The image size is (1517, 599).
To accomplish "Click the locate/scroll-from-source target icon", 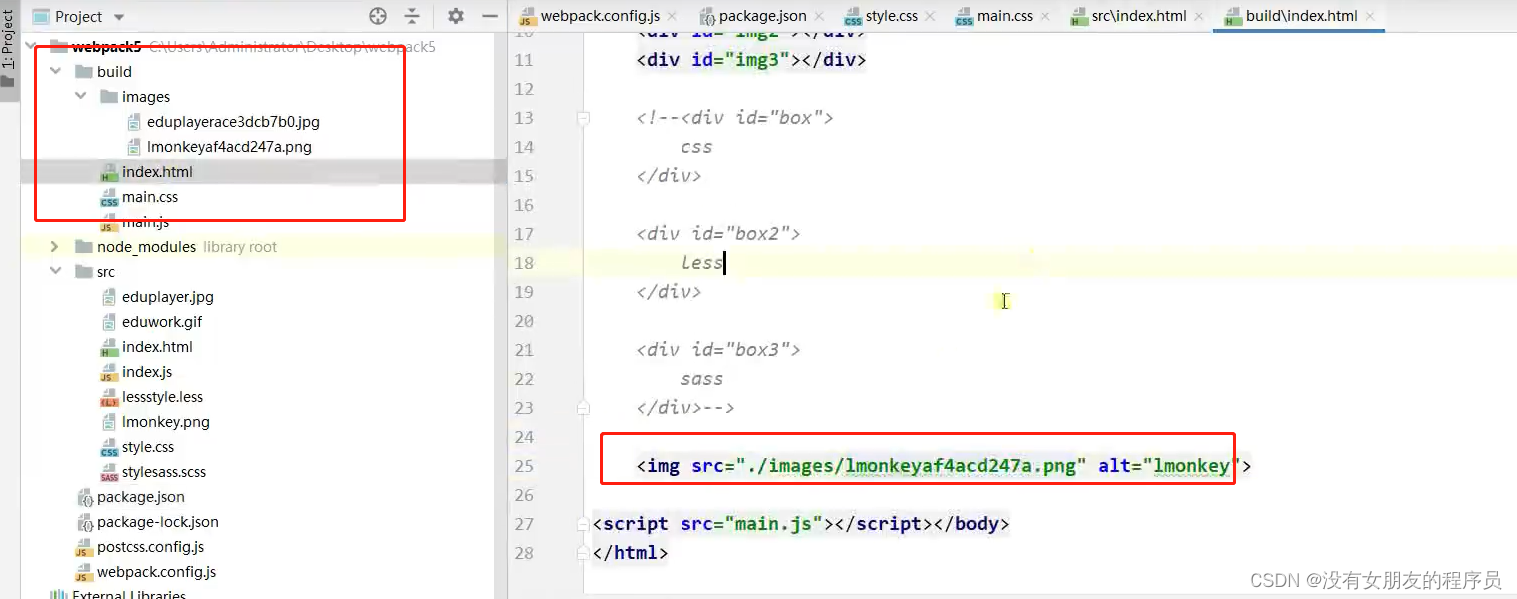I will (x=378, y=16).
